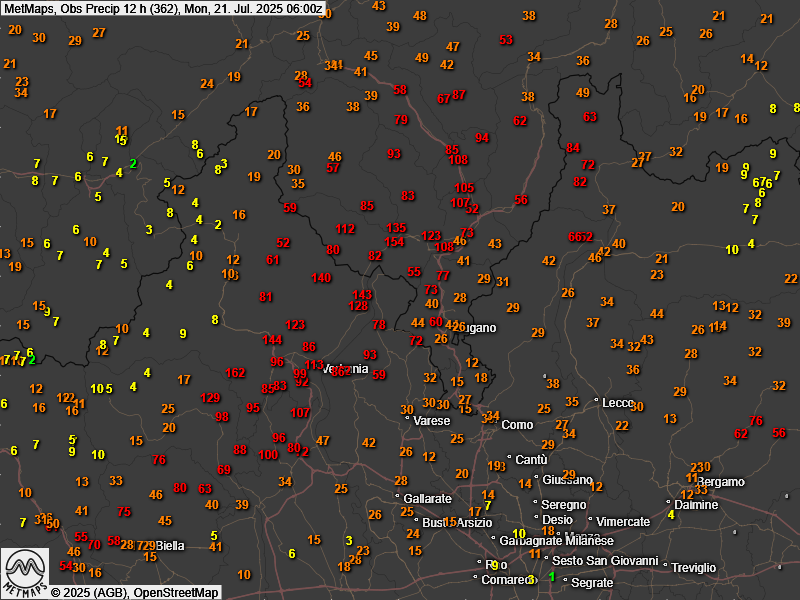Select the Gallarate town label
Screen dimensions: 800x600
428,498
